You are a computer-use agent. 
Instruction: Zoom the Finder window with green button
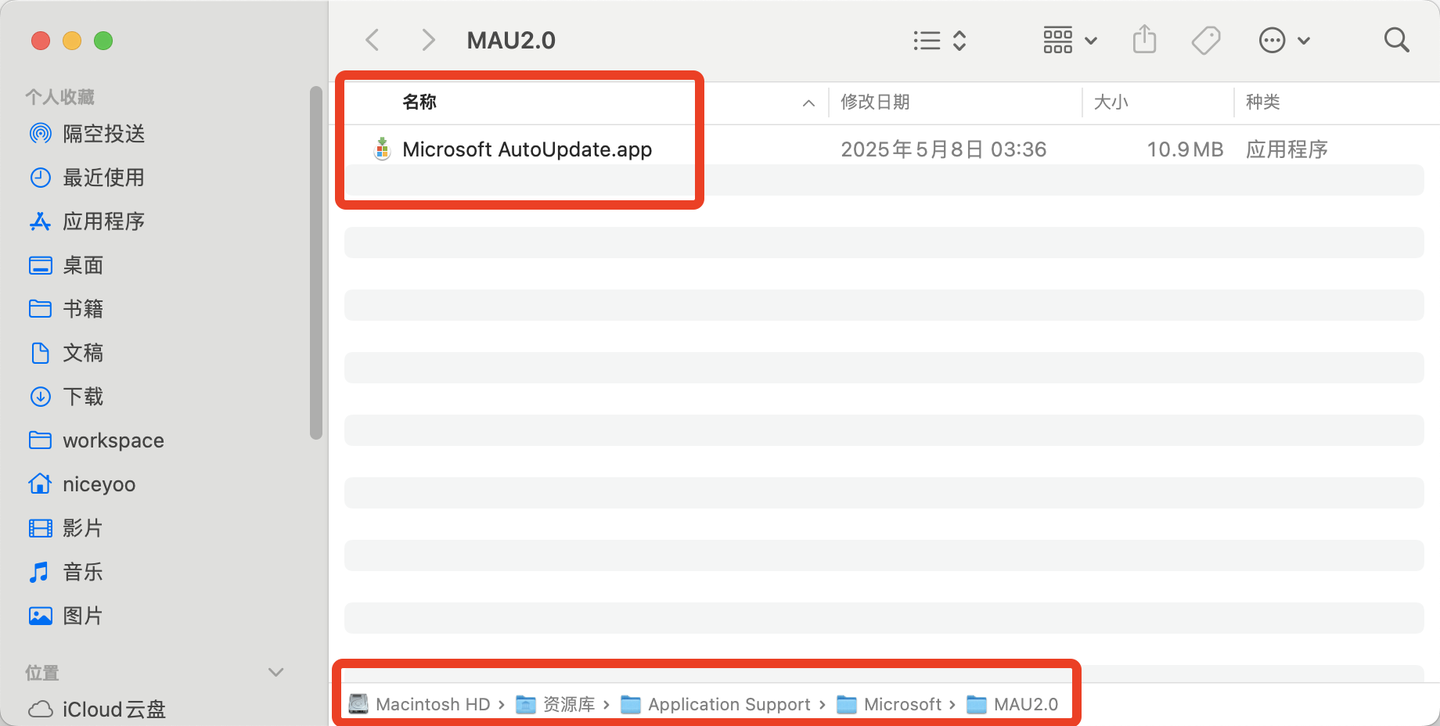103,41
